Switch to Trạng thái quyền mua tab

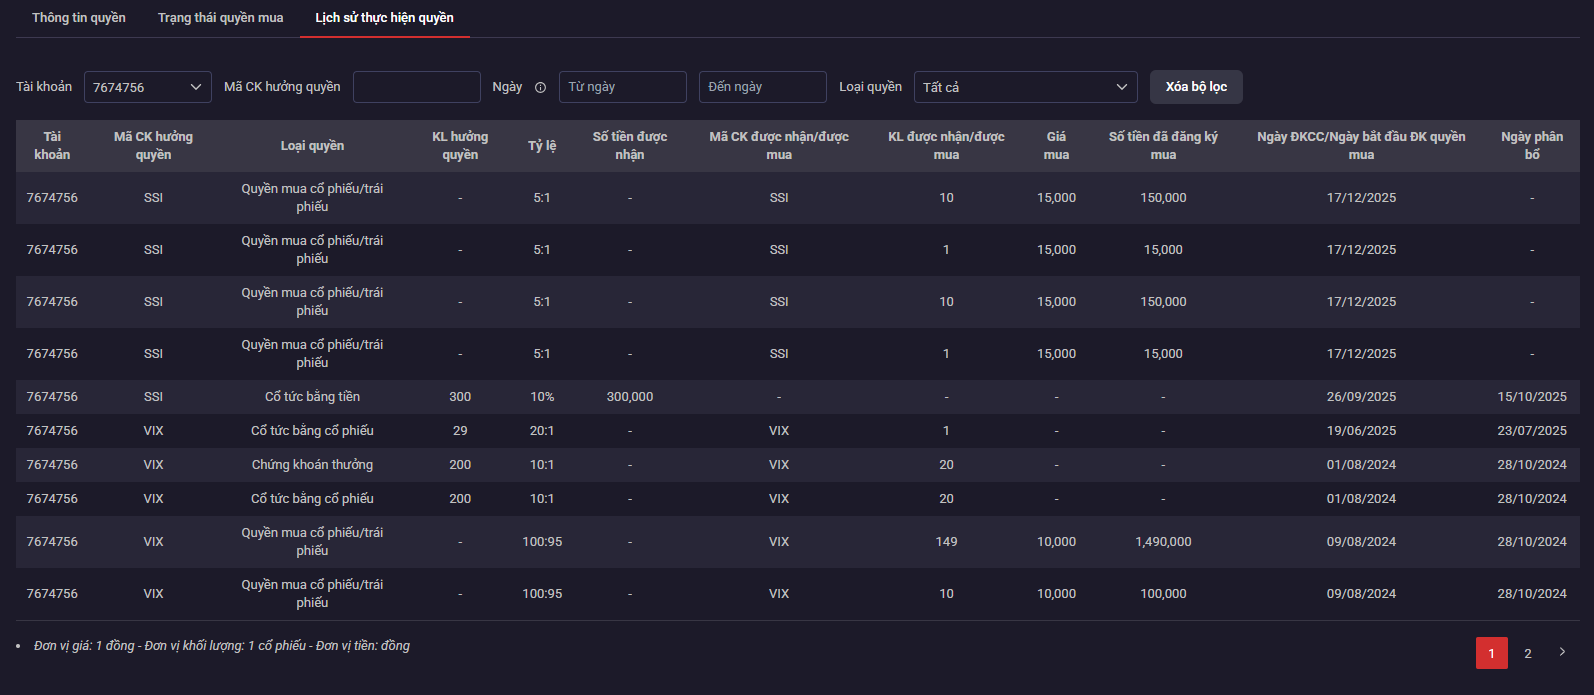tap(220, 18)
